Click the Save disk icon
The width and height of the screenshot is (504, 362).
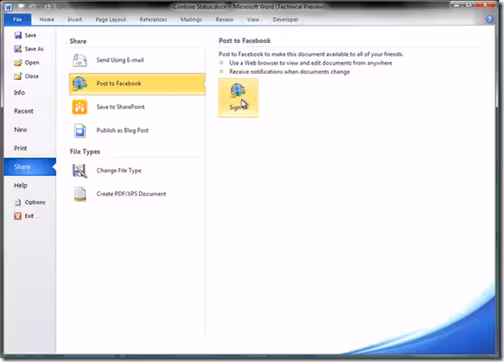pos(18,35)
